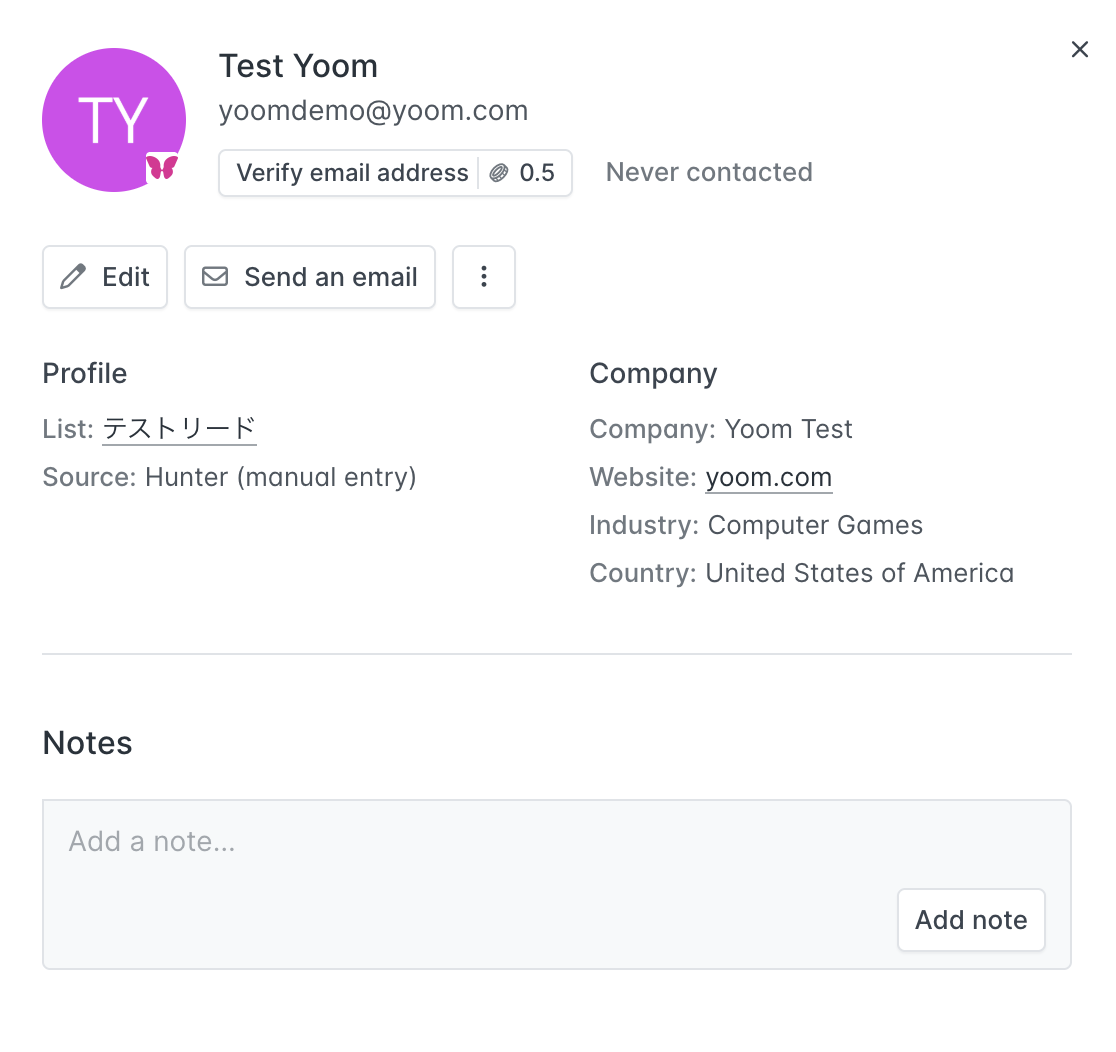Click the pink butterfly badge on avatar
The image size is (1116, 1052).
click(162, 167)
